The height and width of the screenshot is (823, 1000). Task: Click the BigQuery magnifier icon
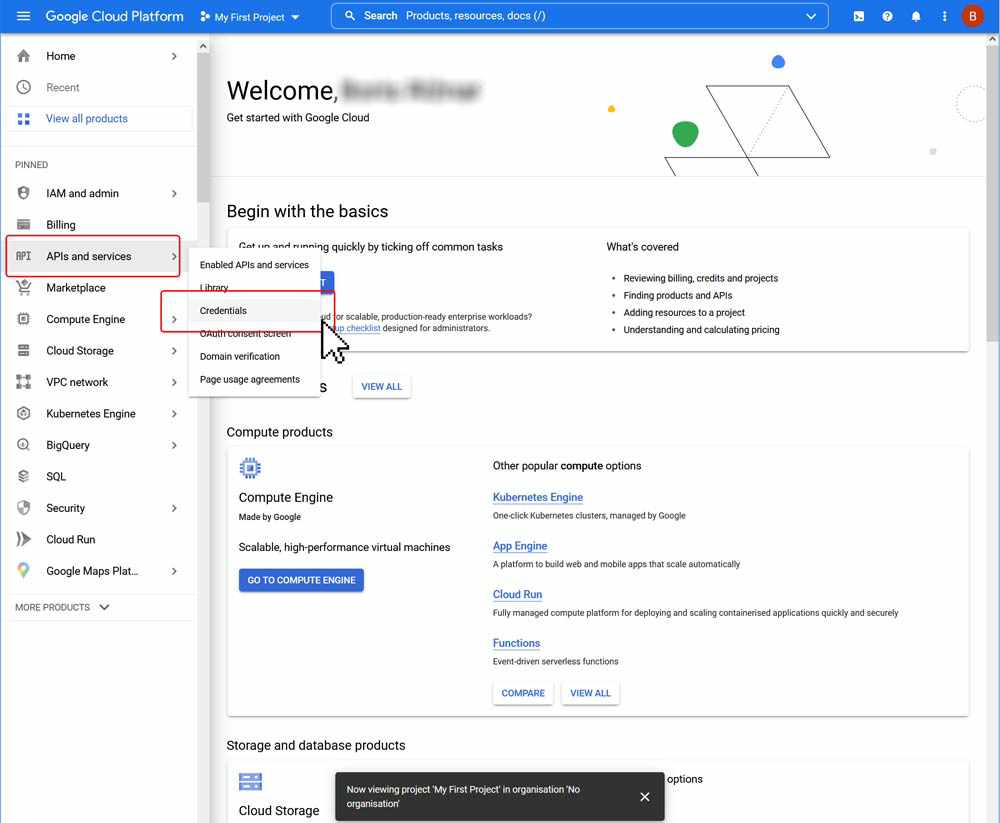pos(24,445)
